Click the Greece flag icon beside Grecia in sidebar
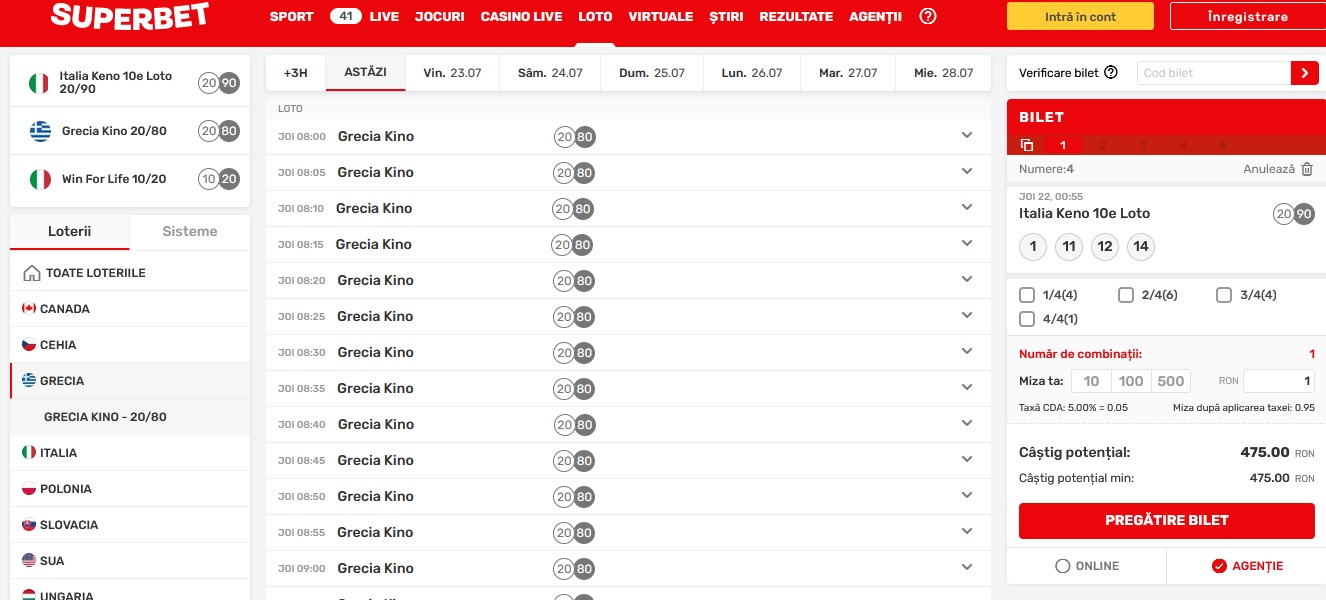Screen dimensions: 1326x600 coord(29,381)
